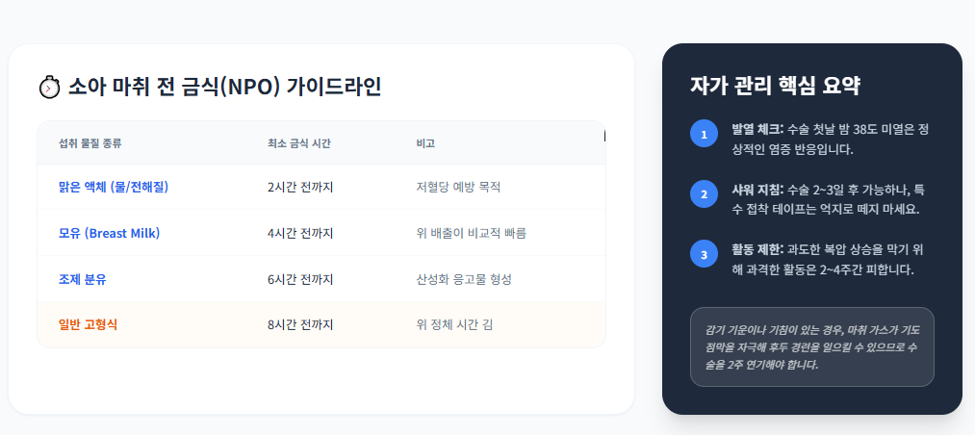Select the number 1 circle badge
The height and width of the screenshot is (435, 975).
coord(704,134)
